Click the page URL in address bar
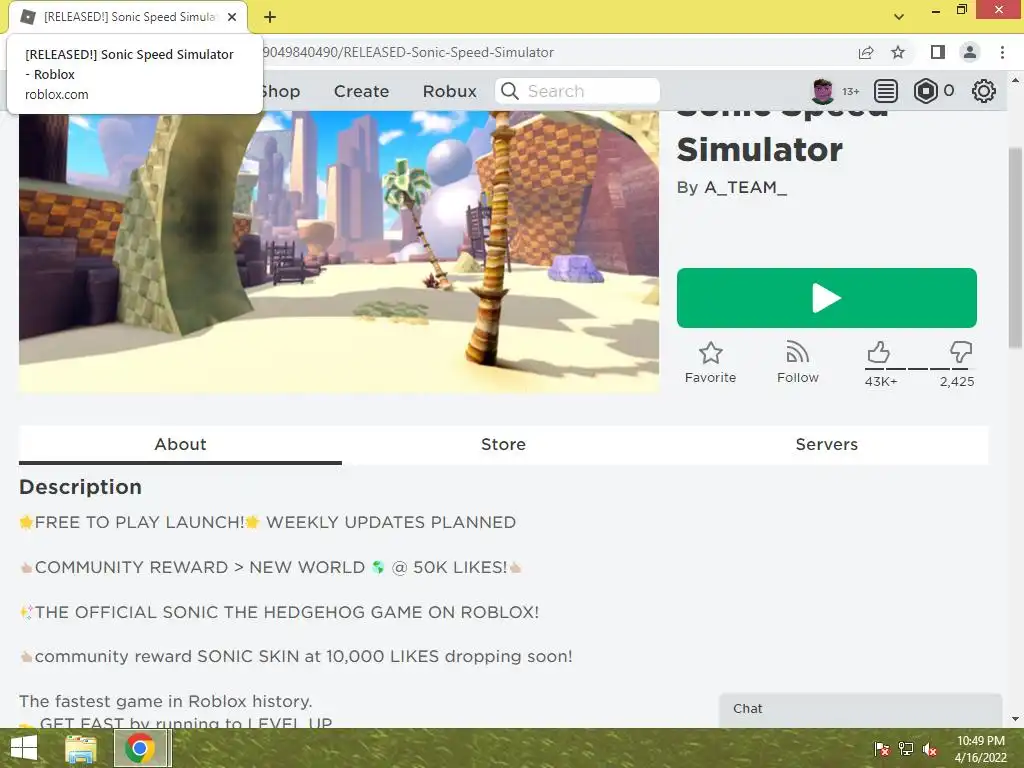The width and height of the screenshot is (1024, 768). tap(409, 52)
